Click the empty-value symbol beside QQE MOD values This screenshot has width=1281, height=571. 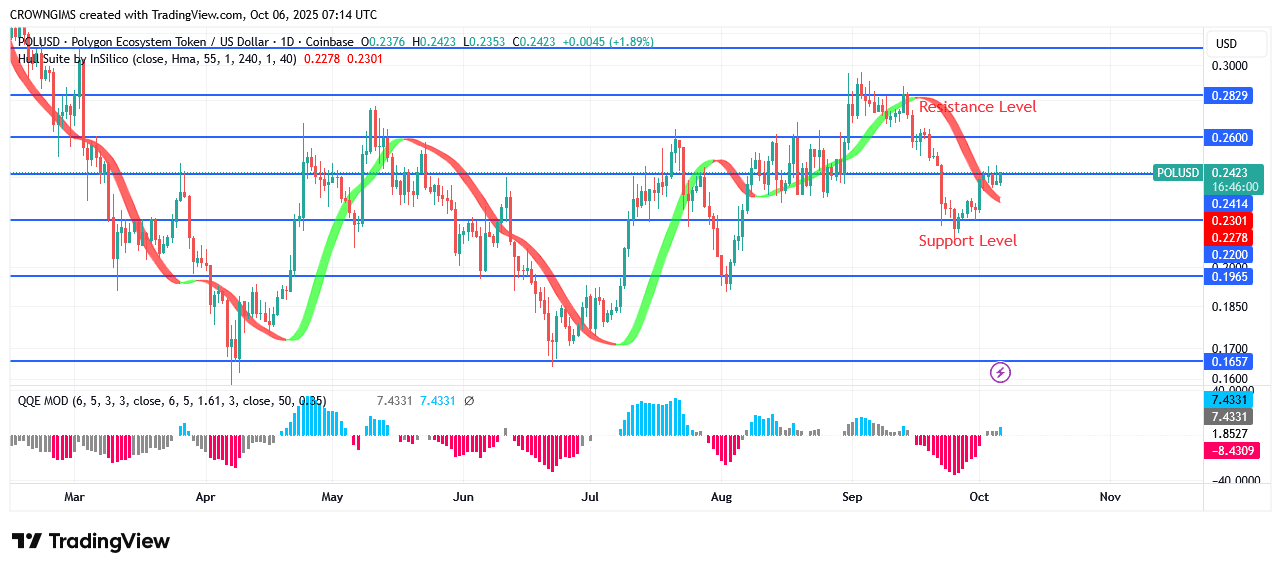(469, 401)
